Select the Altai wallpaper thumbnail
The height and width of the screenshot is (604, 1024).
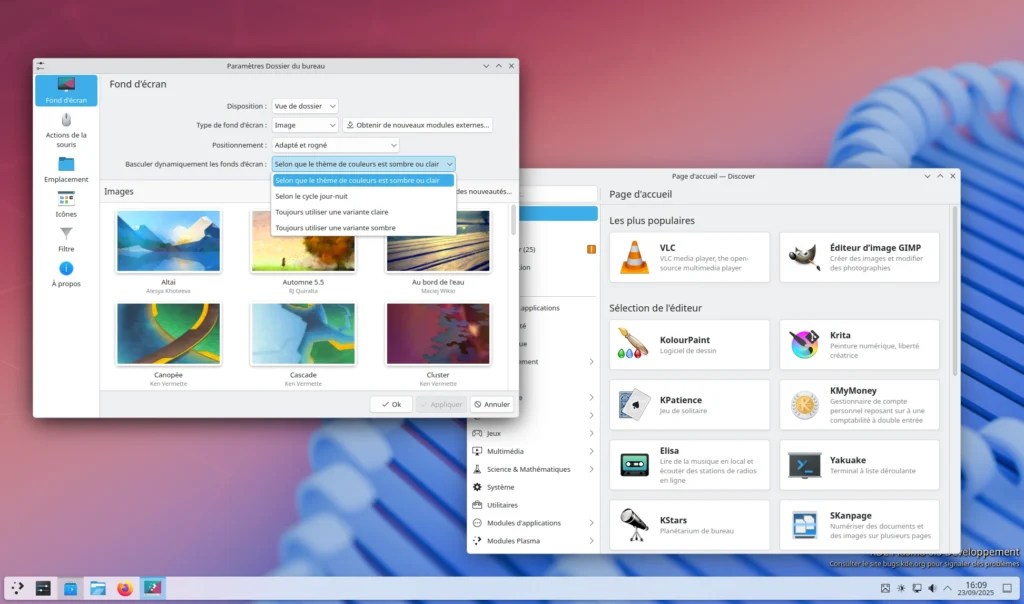[168, 241]
